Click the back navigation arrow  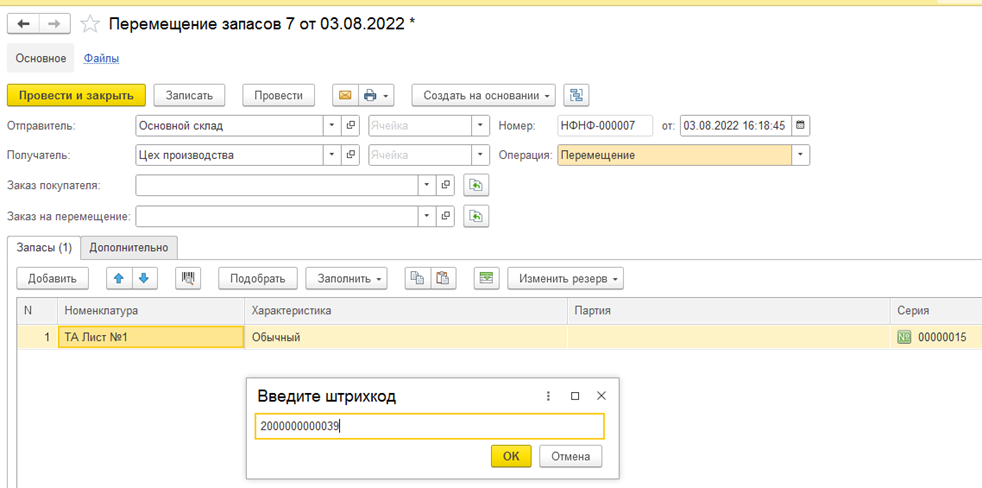pyautogui.click(x=23, y=24)
